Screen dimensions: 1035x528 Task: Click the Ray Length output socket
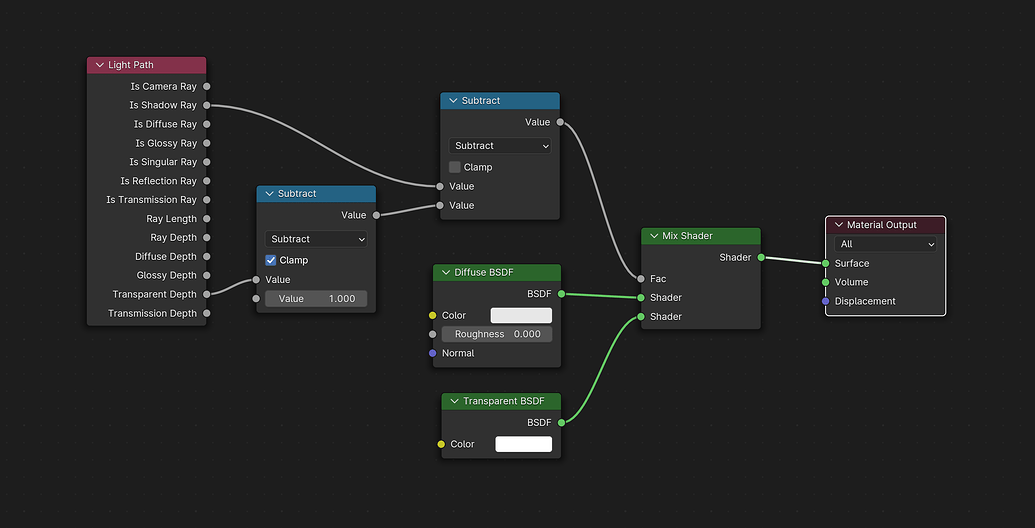pyautogui.click(x=207, y=218)
